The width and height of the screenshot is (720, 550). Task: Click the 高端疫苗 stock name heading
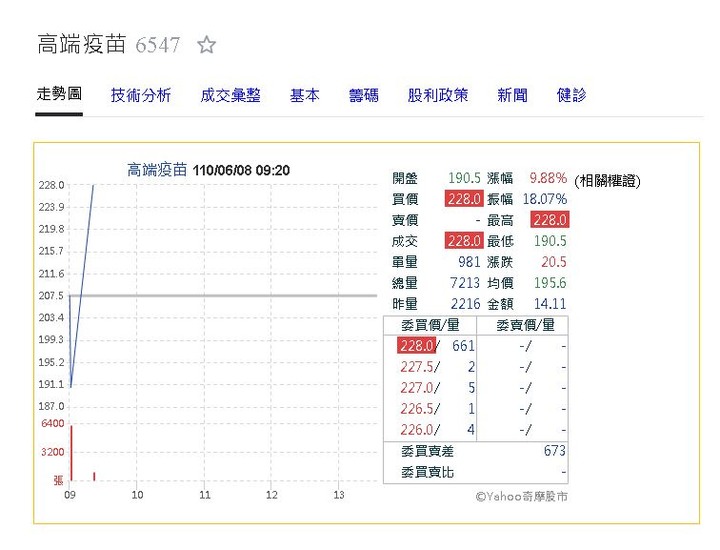pos(81,45)
